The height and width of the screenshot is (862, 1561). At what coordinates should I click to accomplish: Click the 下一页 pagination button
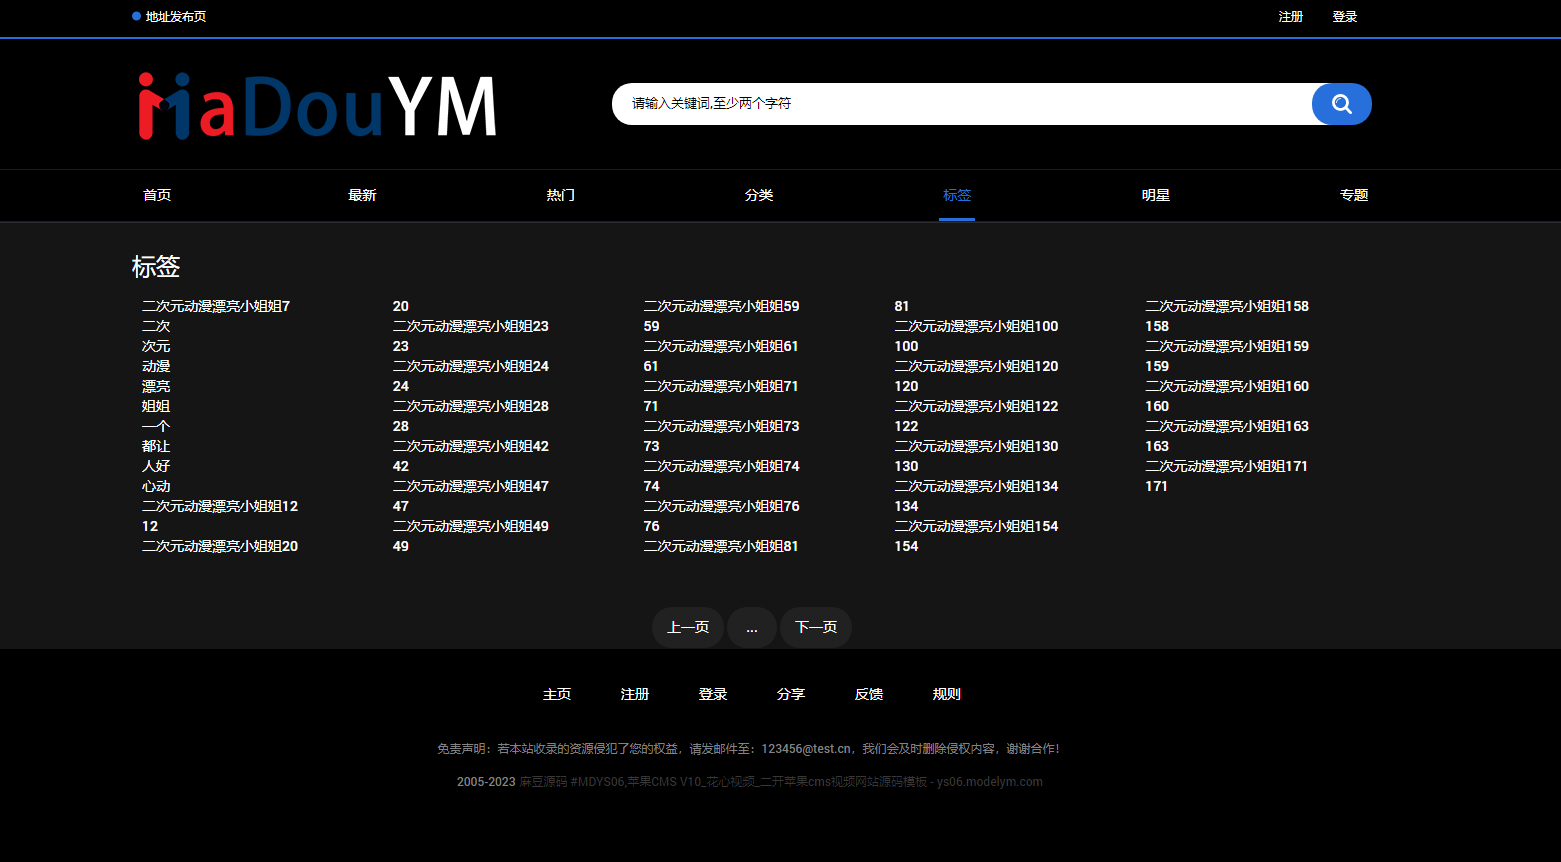point(815,627)
